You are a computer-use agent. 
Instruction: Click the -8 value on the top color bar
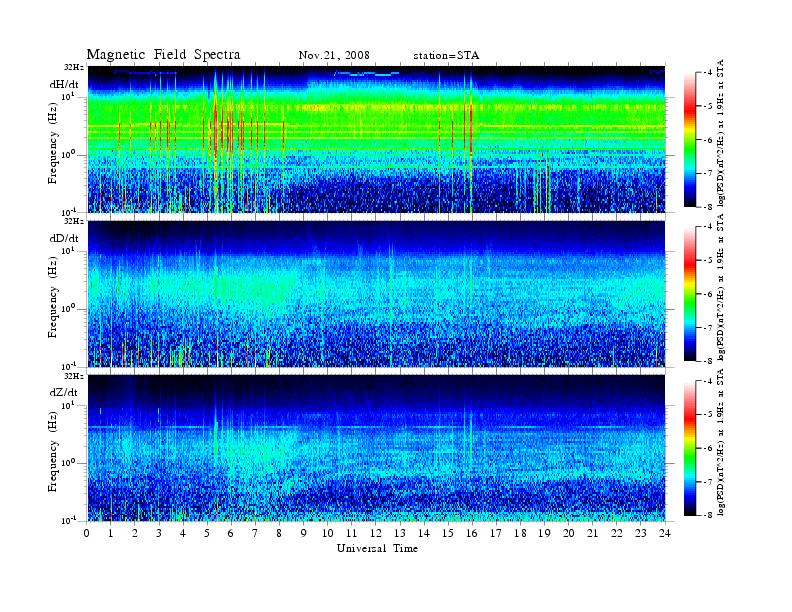point(709,207)
